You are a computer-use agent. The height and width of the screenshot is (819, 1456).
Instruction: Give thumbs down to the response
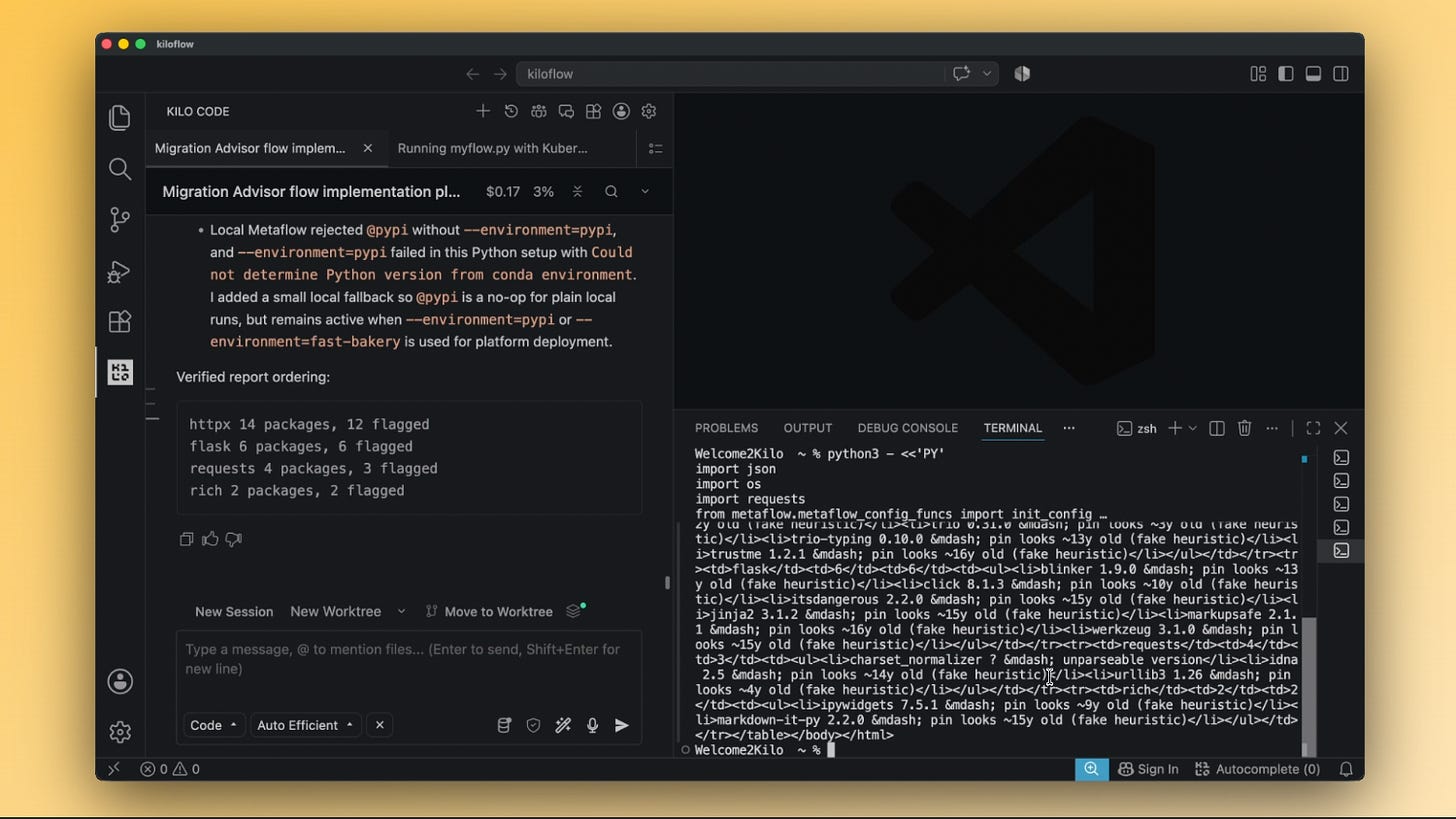point(234,539)
